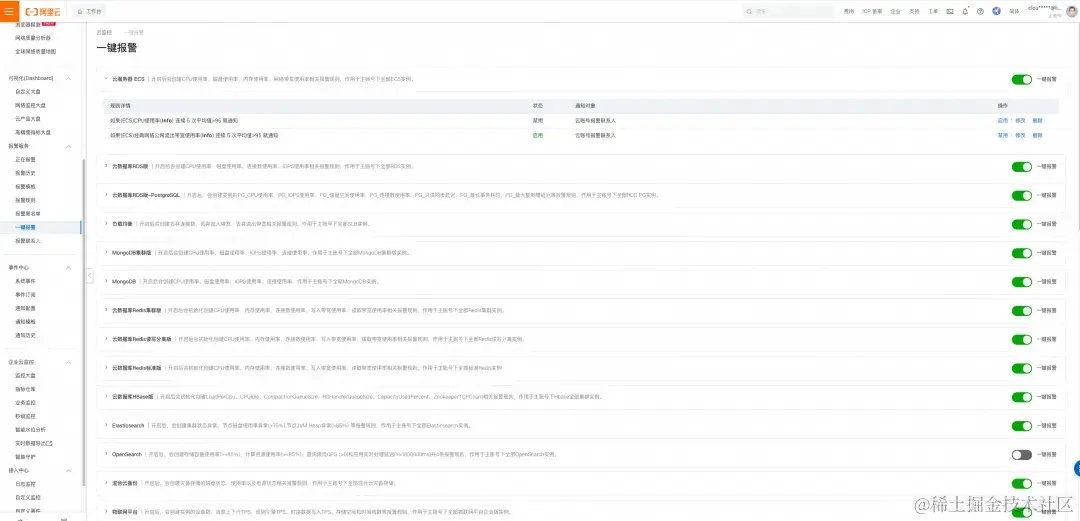The height and width of the screenshot is (521, 1080).
Task: Expand the 负载均衡 row
Action: tap(106, 224)
